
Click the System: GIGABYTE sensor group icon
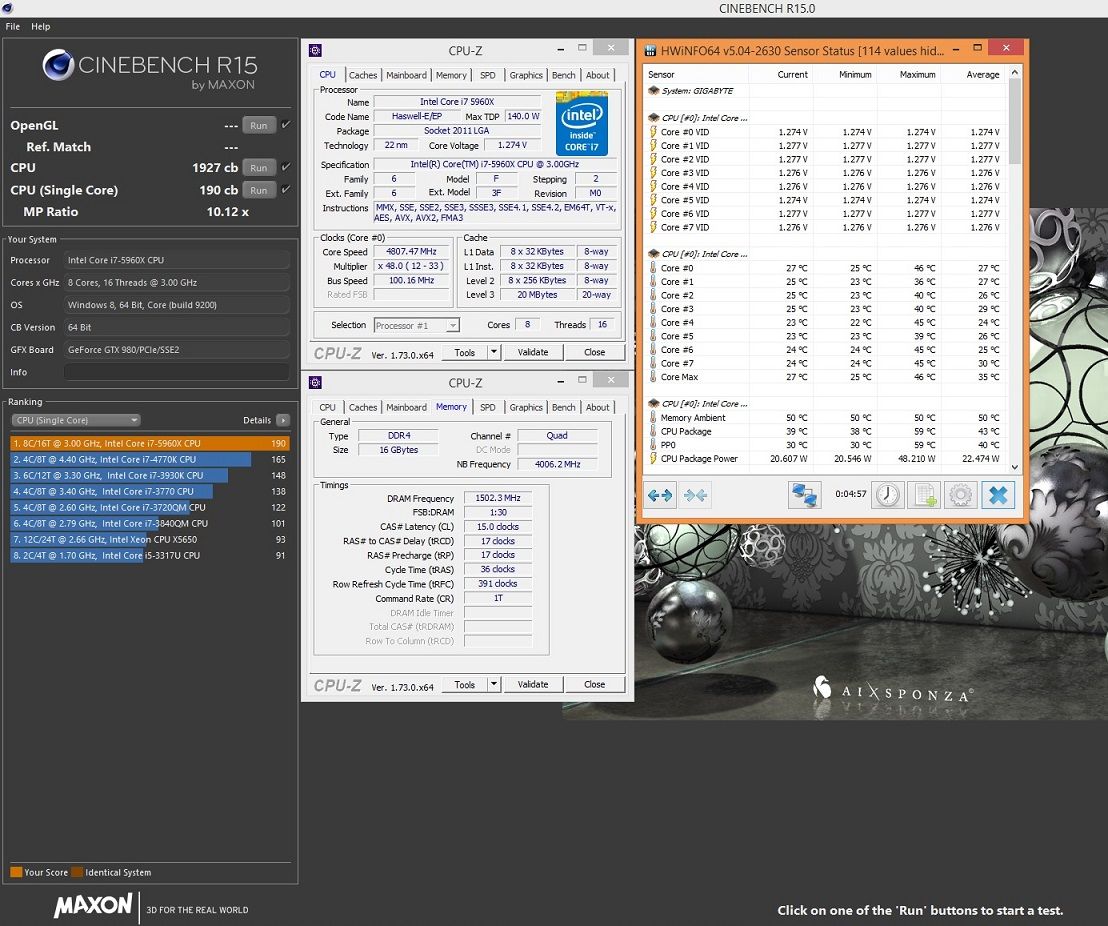tap(654, 90)
